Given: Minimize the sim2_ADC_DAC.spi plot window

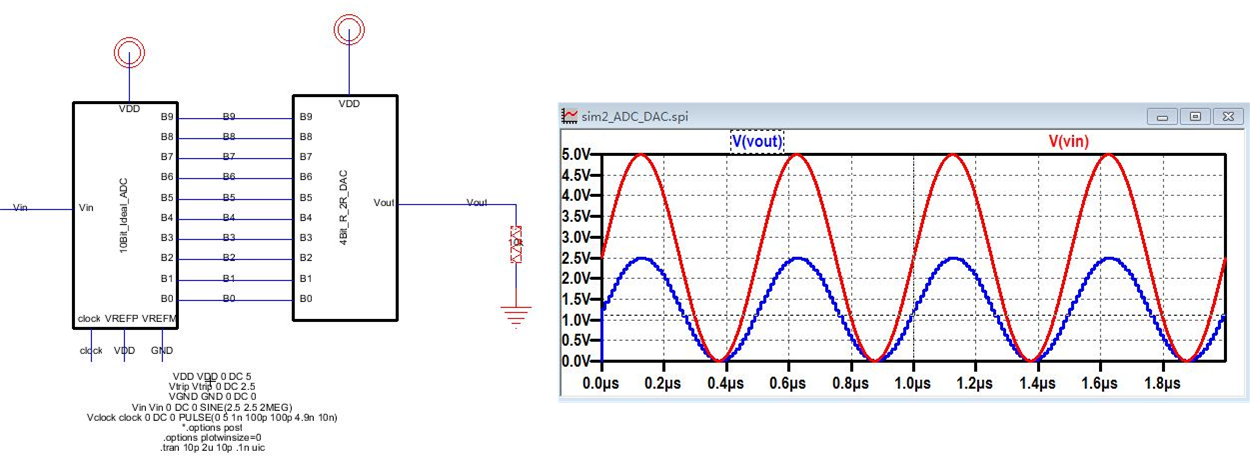Looking at the screenshot, I should click(x=1162, y=117).
